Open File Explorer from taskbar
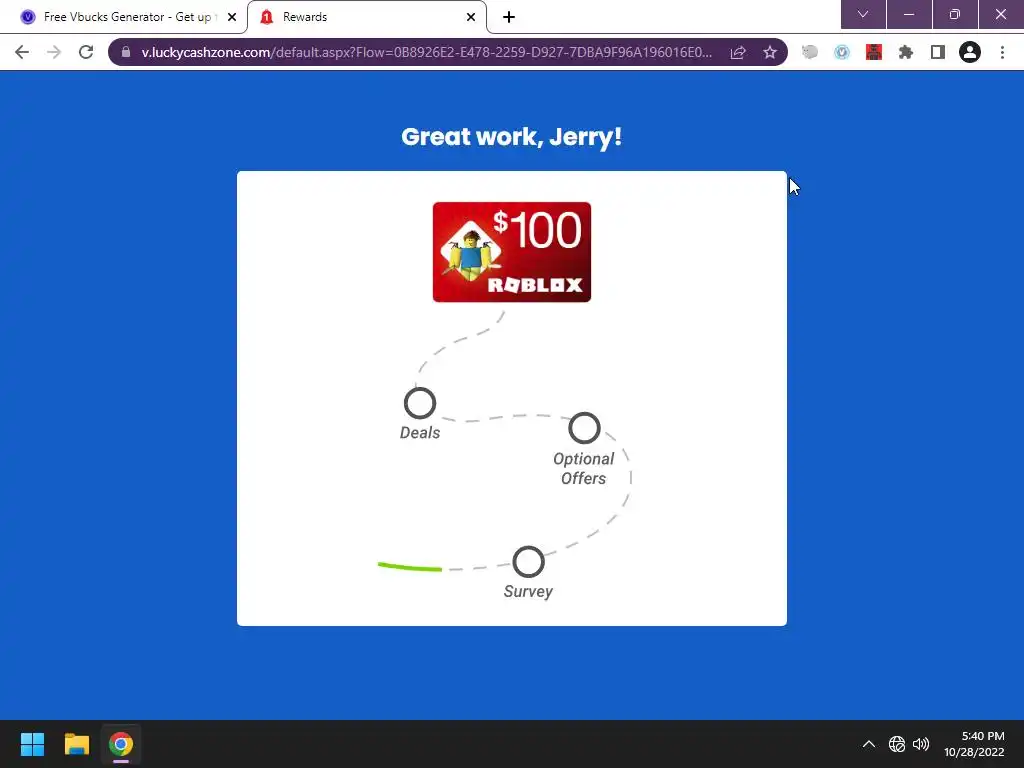Screen dimensions: 1024x768 coord(77,744)
